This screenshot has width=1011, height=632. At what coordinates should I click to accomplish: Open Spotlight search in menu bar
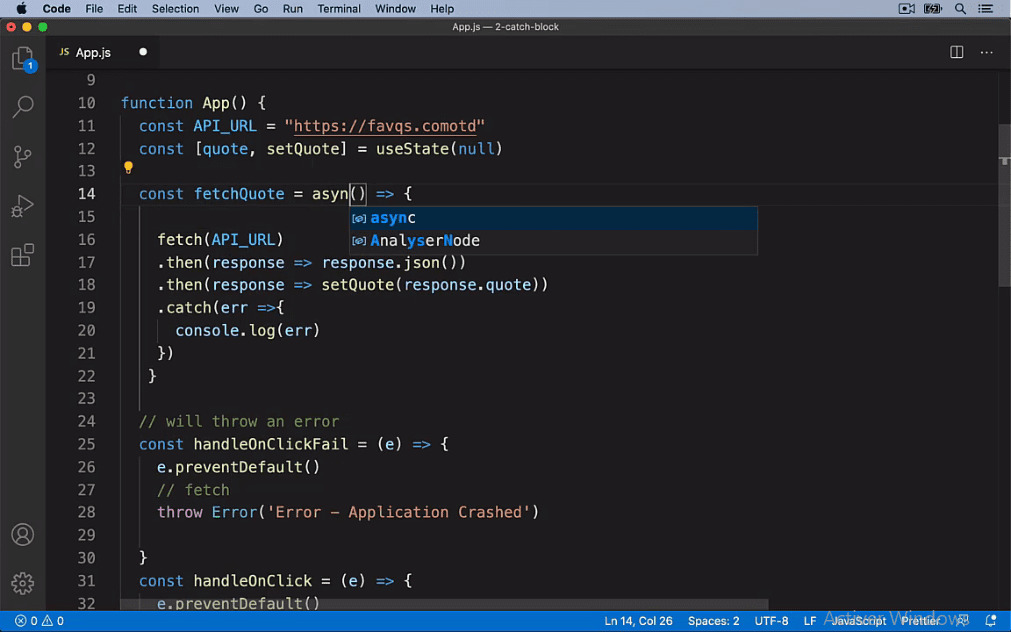point(960,8)
